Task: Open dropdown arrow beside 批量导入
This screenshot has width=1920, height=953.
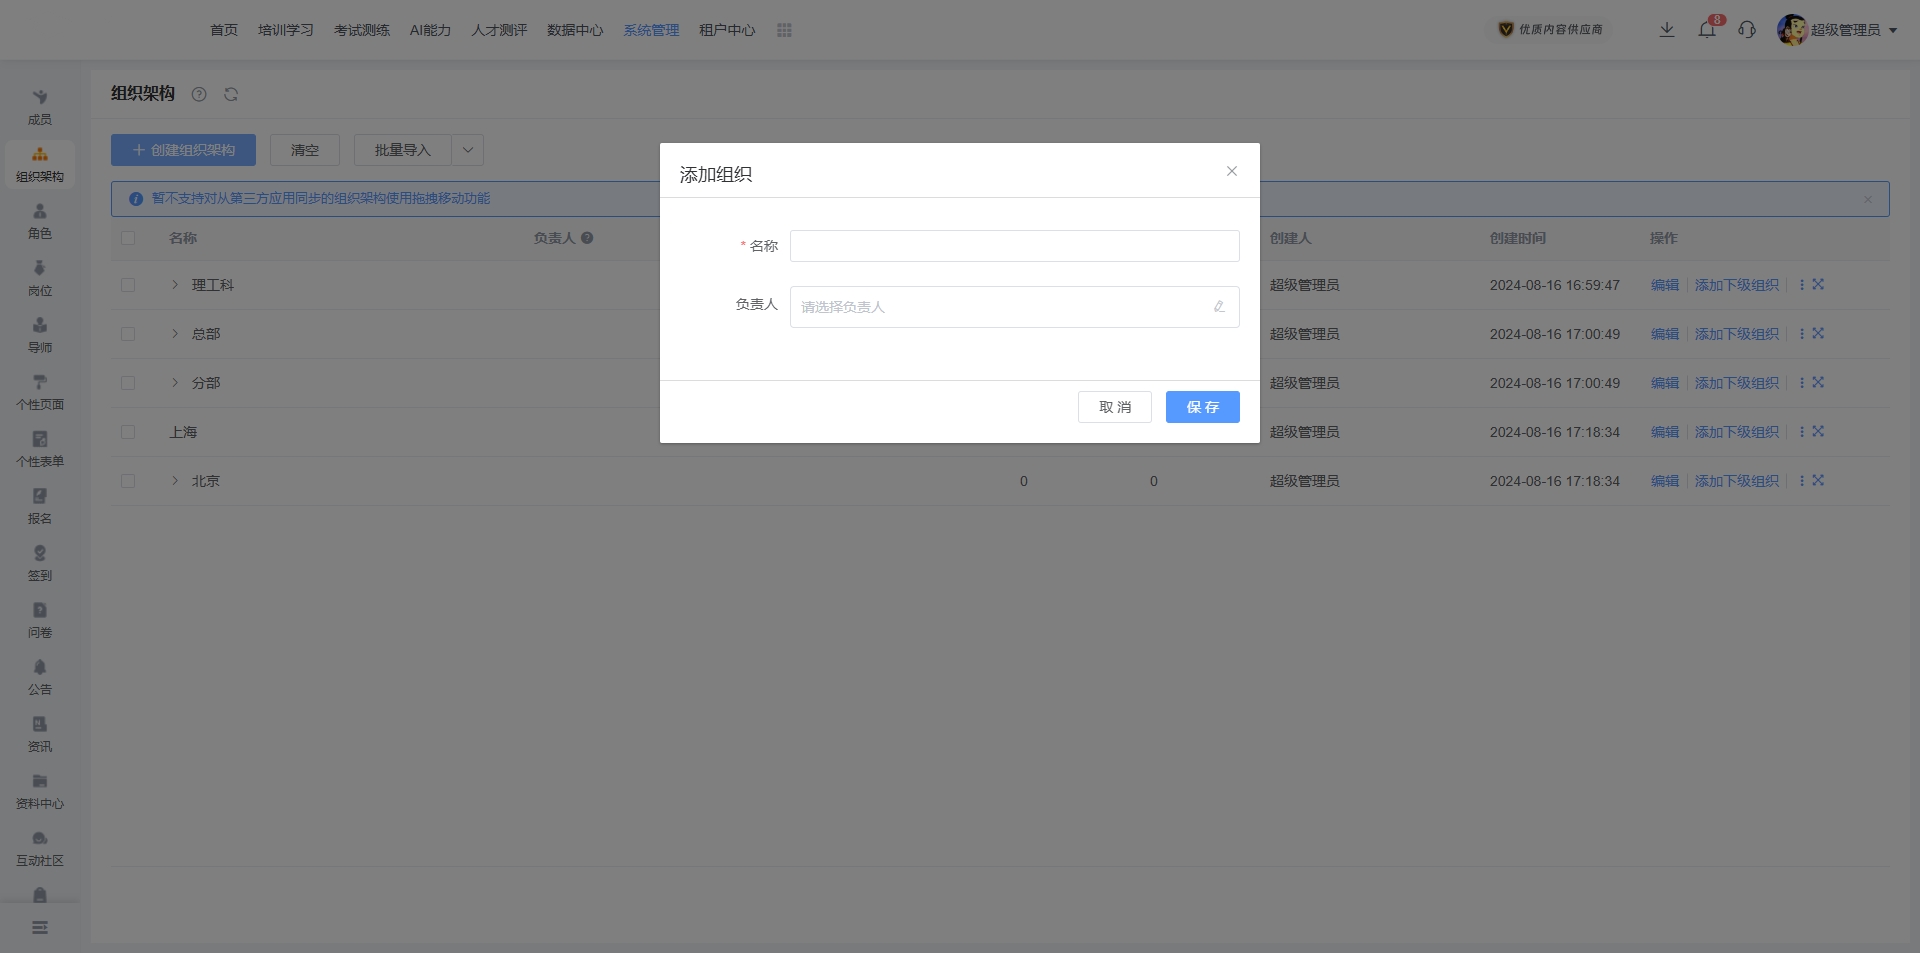Action: point(467,150)
